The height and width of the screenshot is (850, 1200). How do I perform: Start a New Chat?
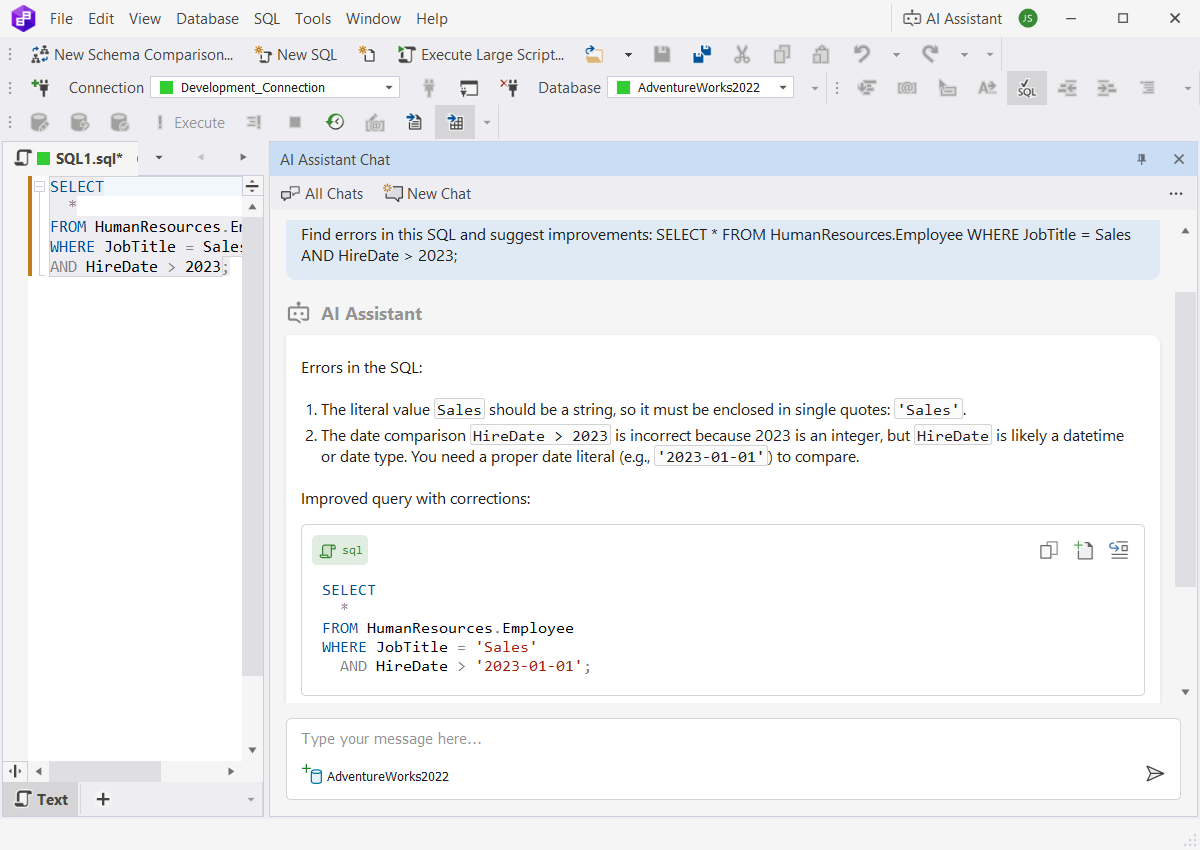click(x=428, y=193)
